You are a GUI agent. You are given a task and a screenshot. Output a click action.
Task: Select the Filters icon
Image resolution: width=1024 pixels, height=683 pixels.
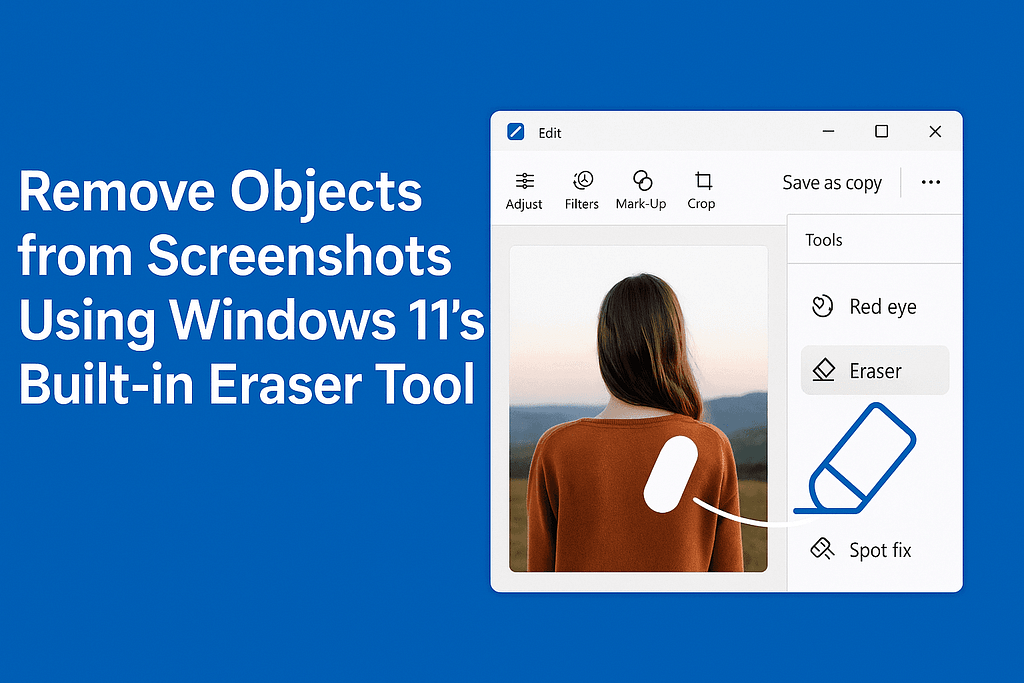tap(581, 190)
